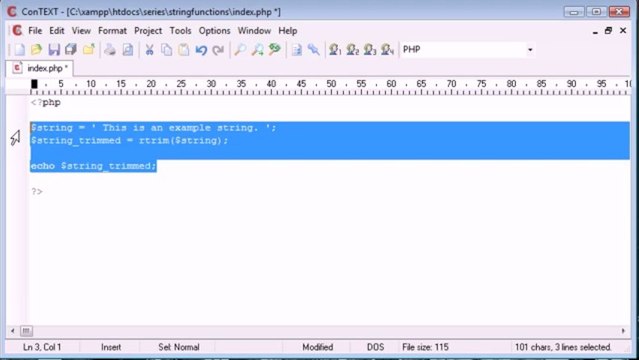
Task: Run user command 4 icon
Action: coord(387,50)
